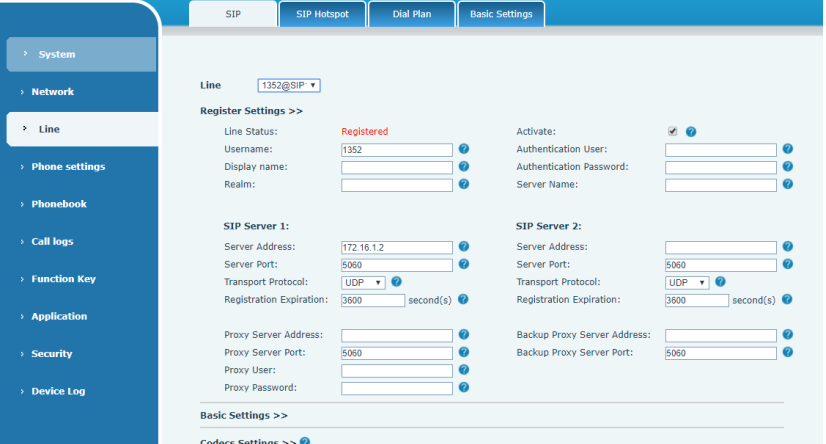Open SIP Server 1 Transport Protocol dropdown
This screenshot has width=826, height=444.
tap(364, 283)
